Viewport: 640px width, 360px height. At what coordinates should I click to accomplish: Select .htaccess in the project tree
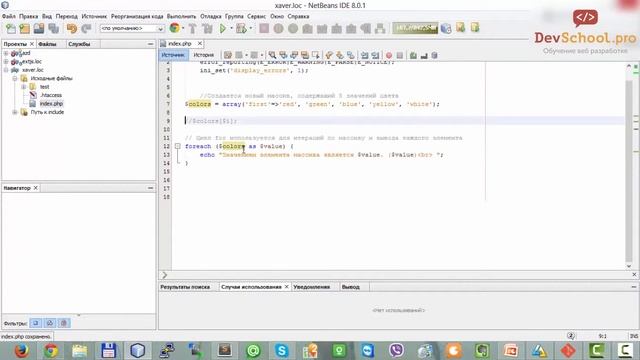51,95
